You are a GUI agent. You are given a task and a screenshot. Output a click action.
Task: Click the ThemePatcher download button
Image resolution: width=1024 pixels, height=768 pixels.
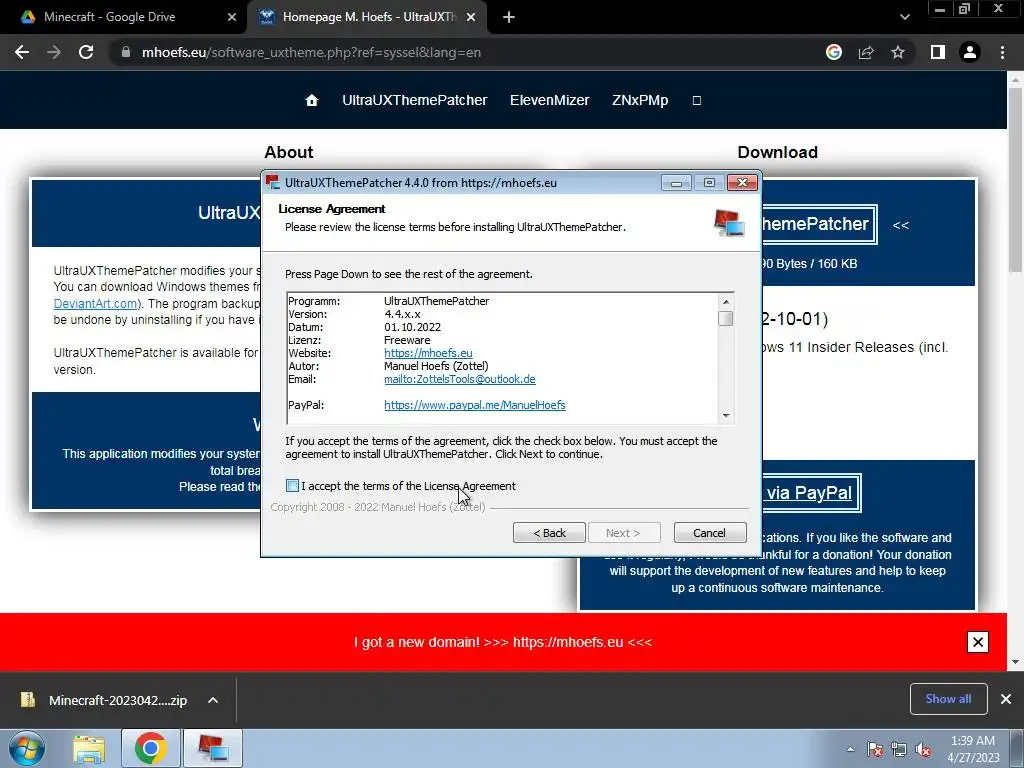pyautogui.click(x=818, y=224)
